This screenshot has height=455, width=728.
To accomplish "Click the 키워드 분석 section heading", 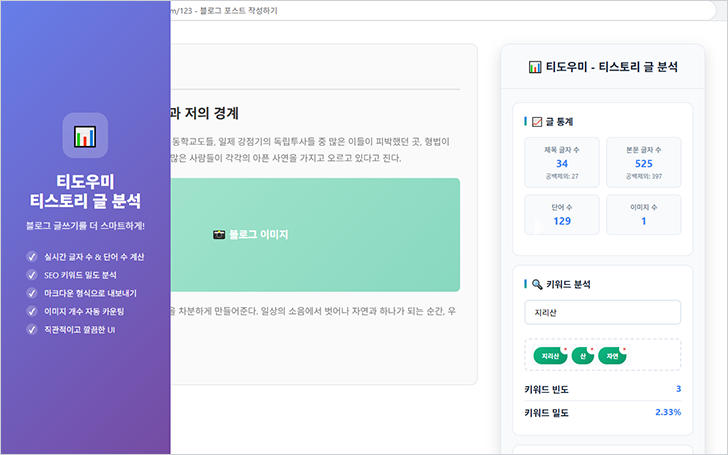I will click(x=568, y=284).
